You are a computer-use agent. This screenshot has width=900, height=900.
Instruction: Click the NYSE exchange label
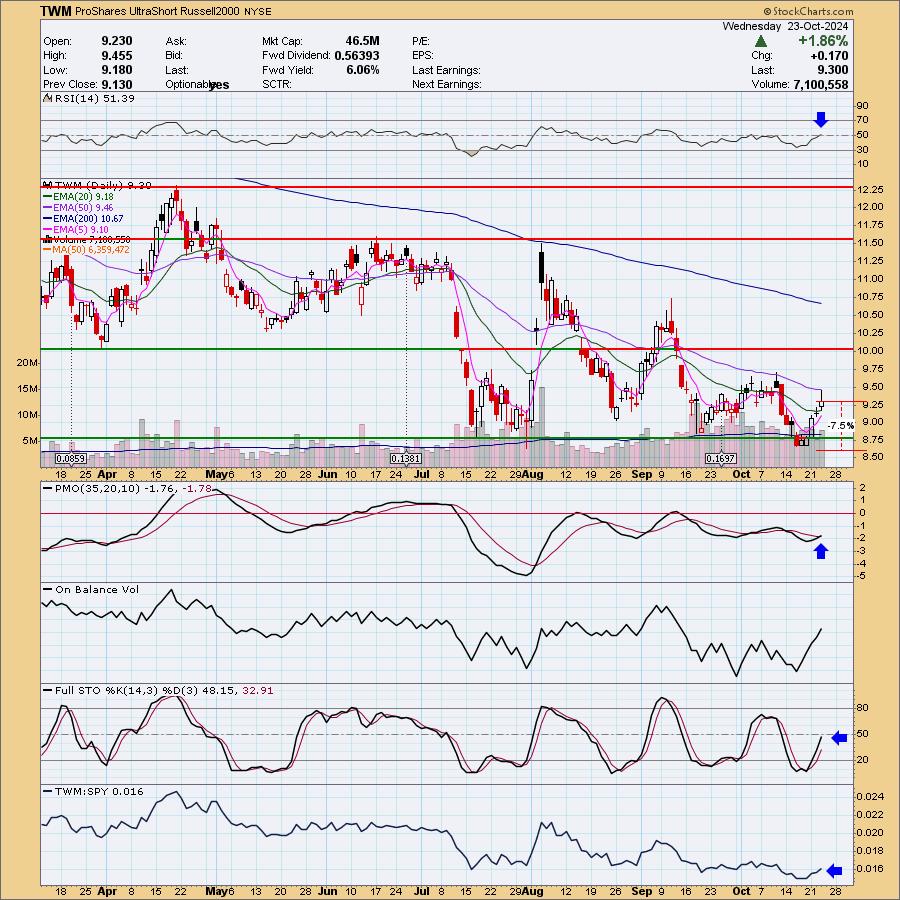pos(257,11)
